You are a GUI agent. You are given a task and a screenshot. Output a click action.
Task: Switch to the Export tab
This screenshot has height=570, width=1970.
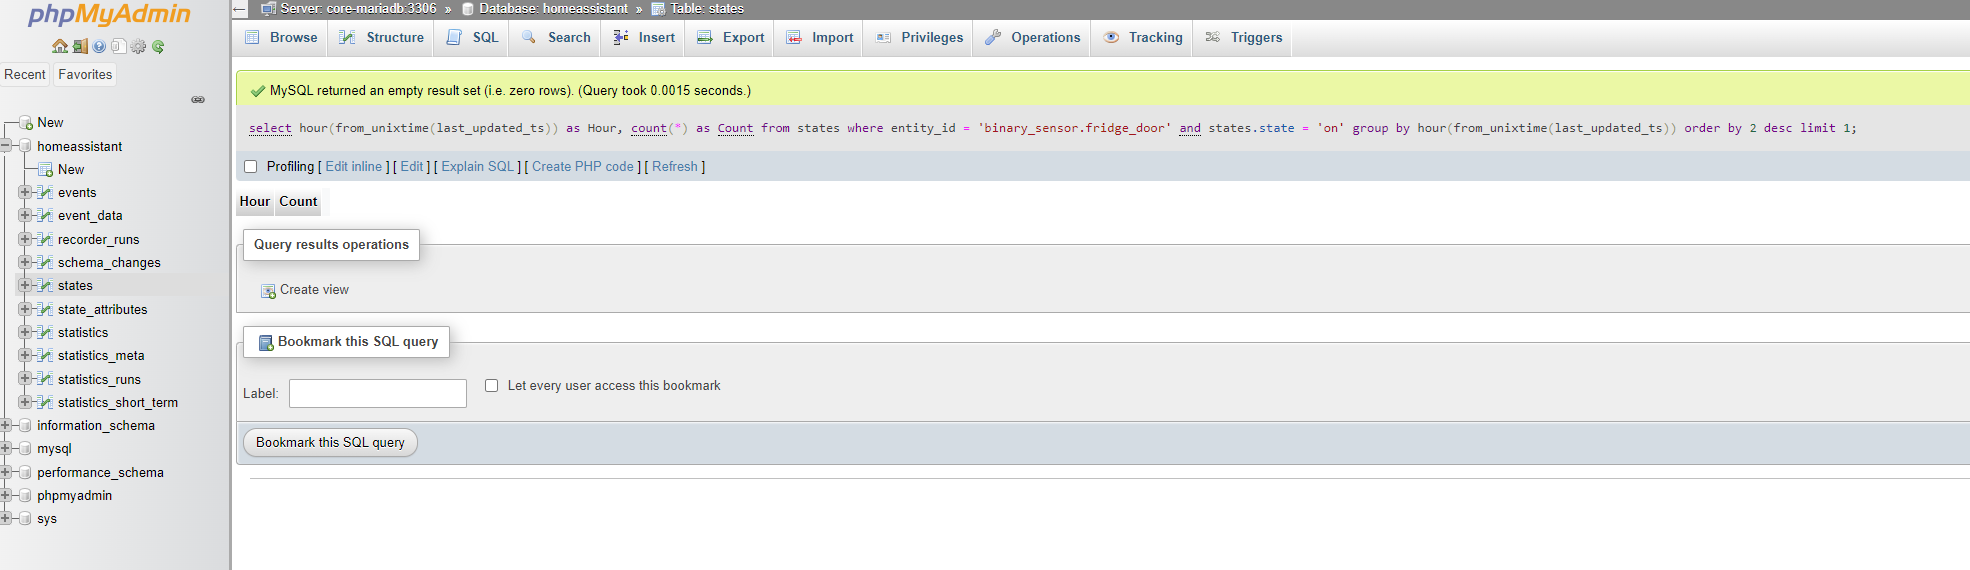pos(731,38)
